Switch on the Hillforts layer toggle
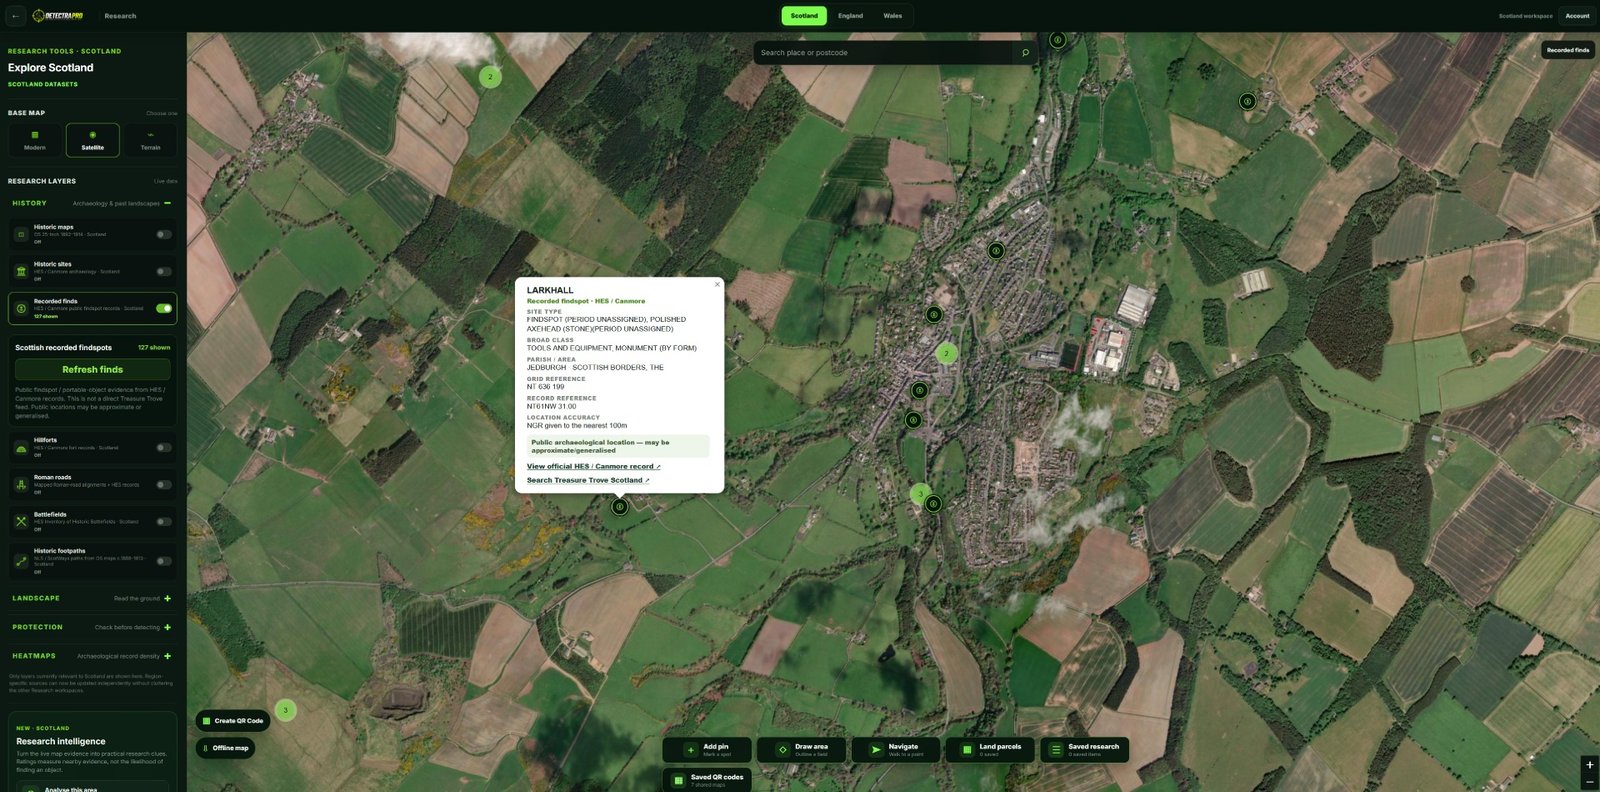1600x792 pixels. coord(163,448)
